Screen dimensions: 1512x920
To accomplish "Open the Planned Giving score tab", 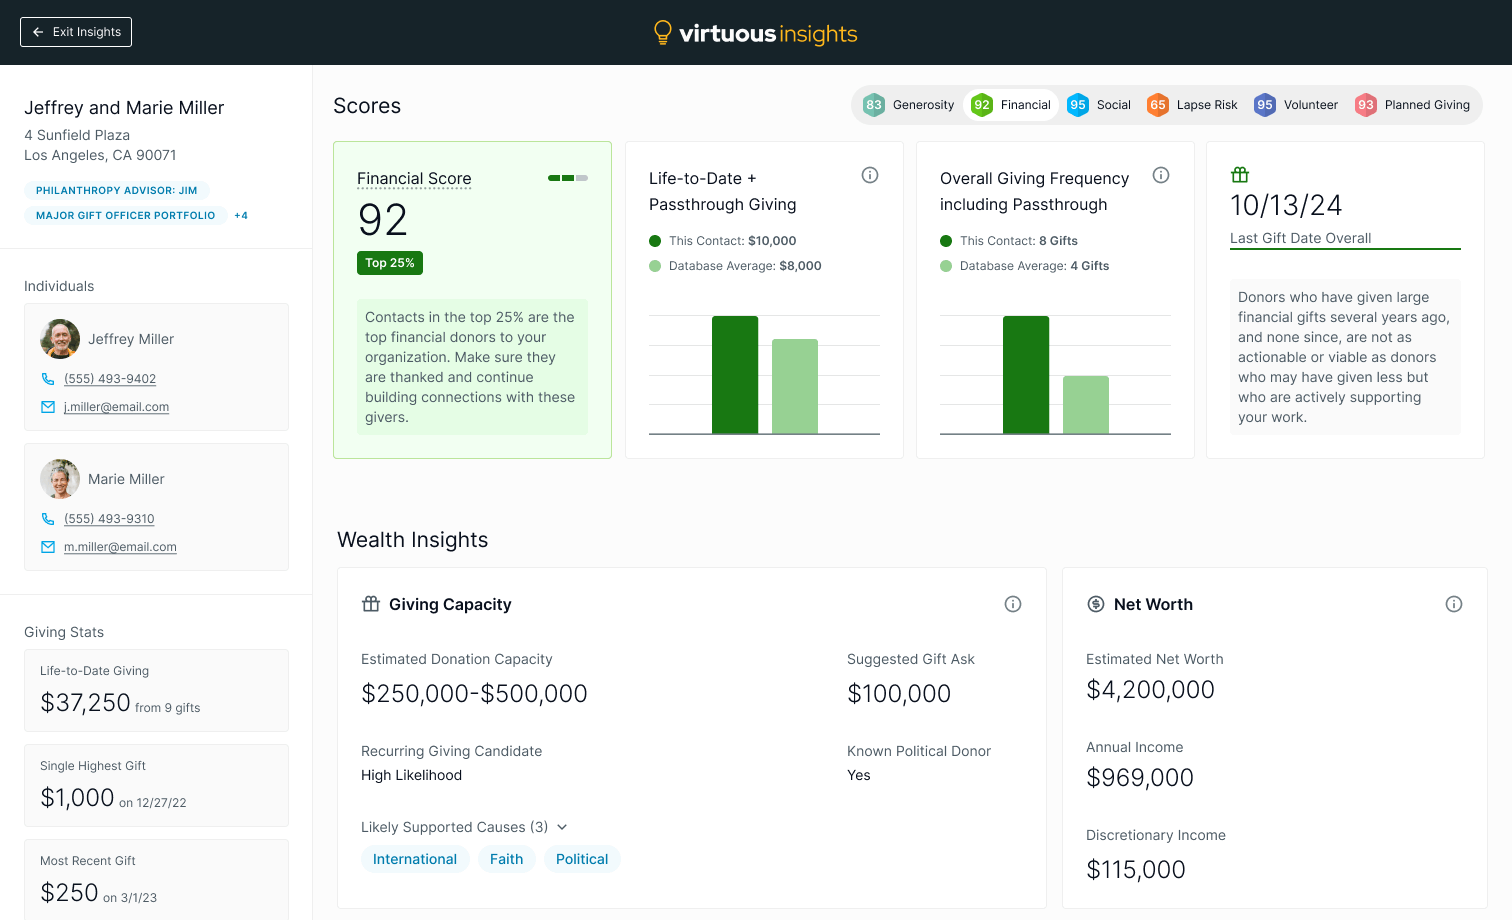I will point(1412,105).
